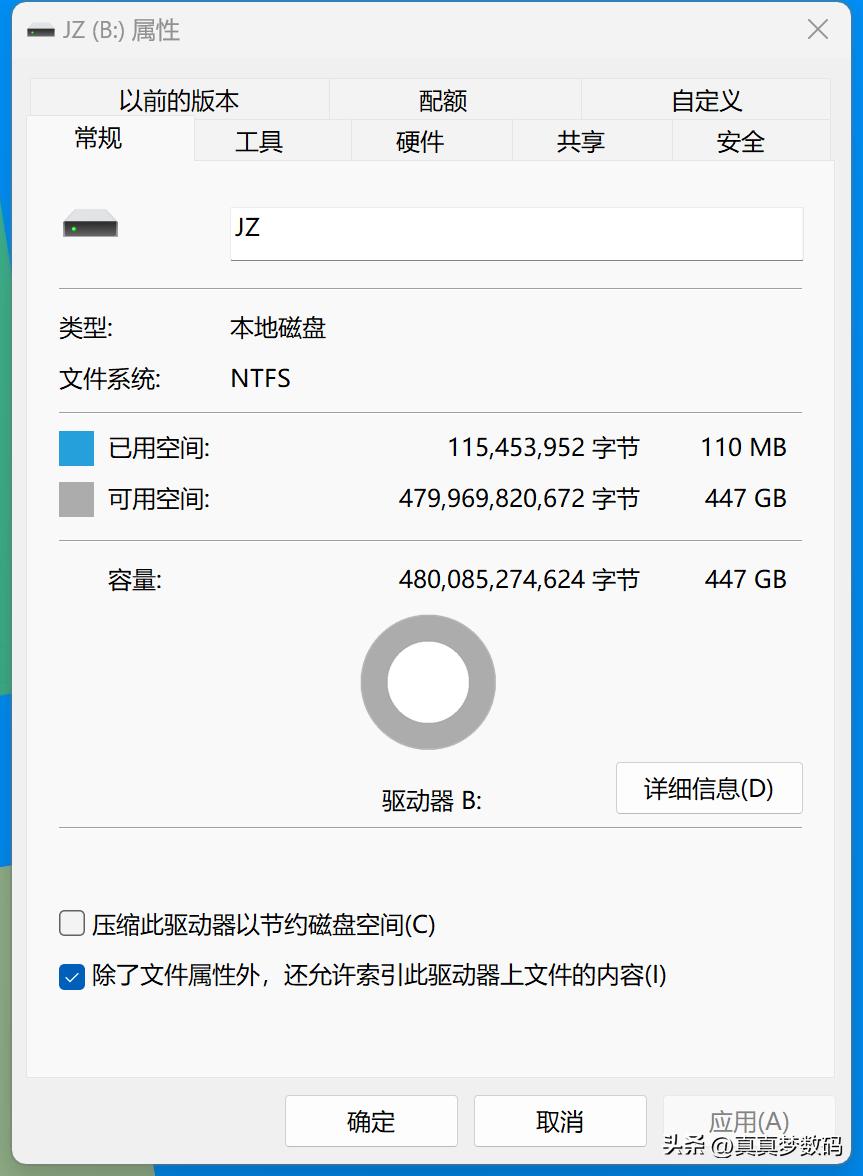Click the 本地磁盘 type label

click(277, 328)
